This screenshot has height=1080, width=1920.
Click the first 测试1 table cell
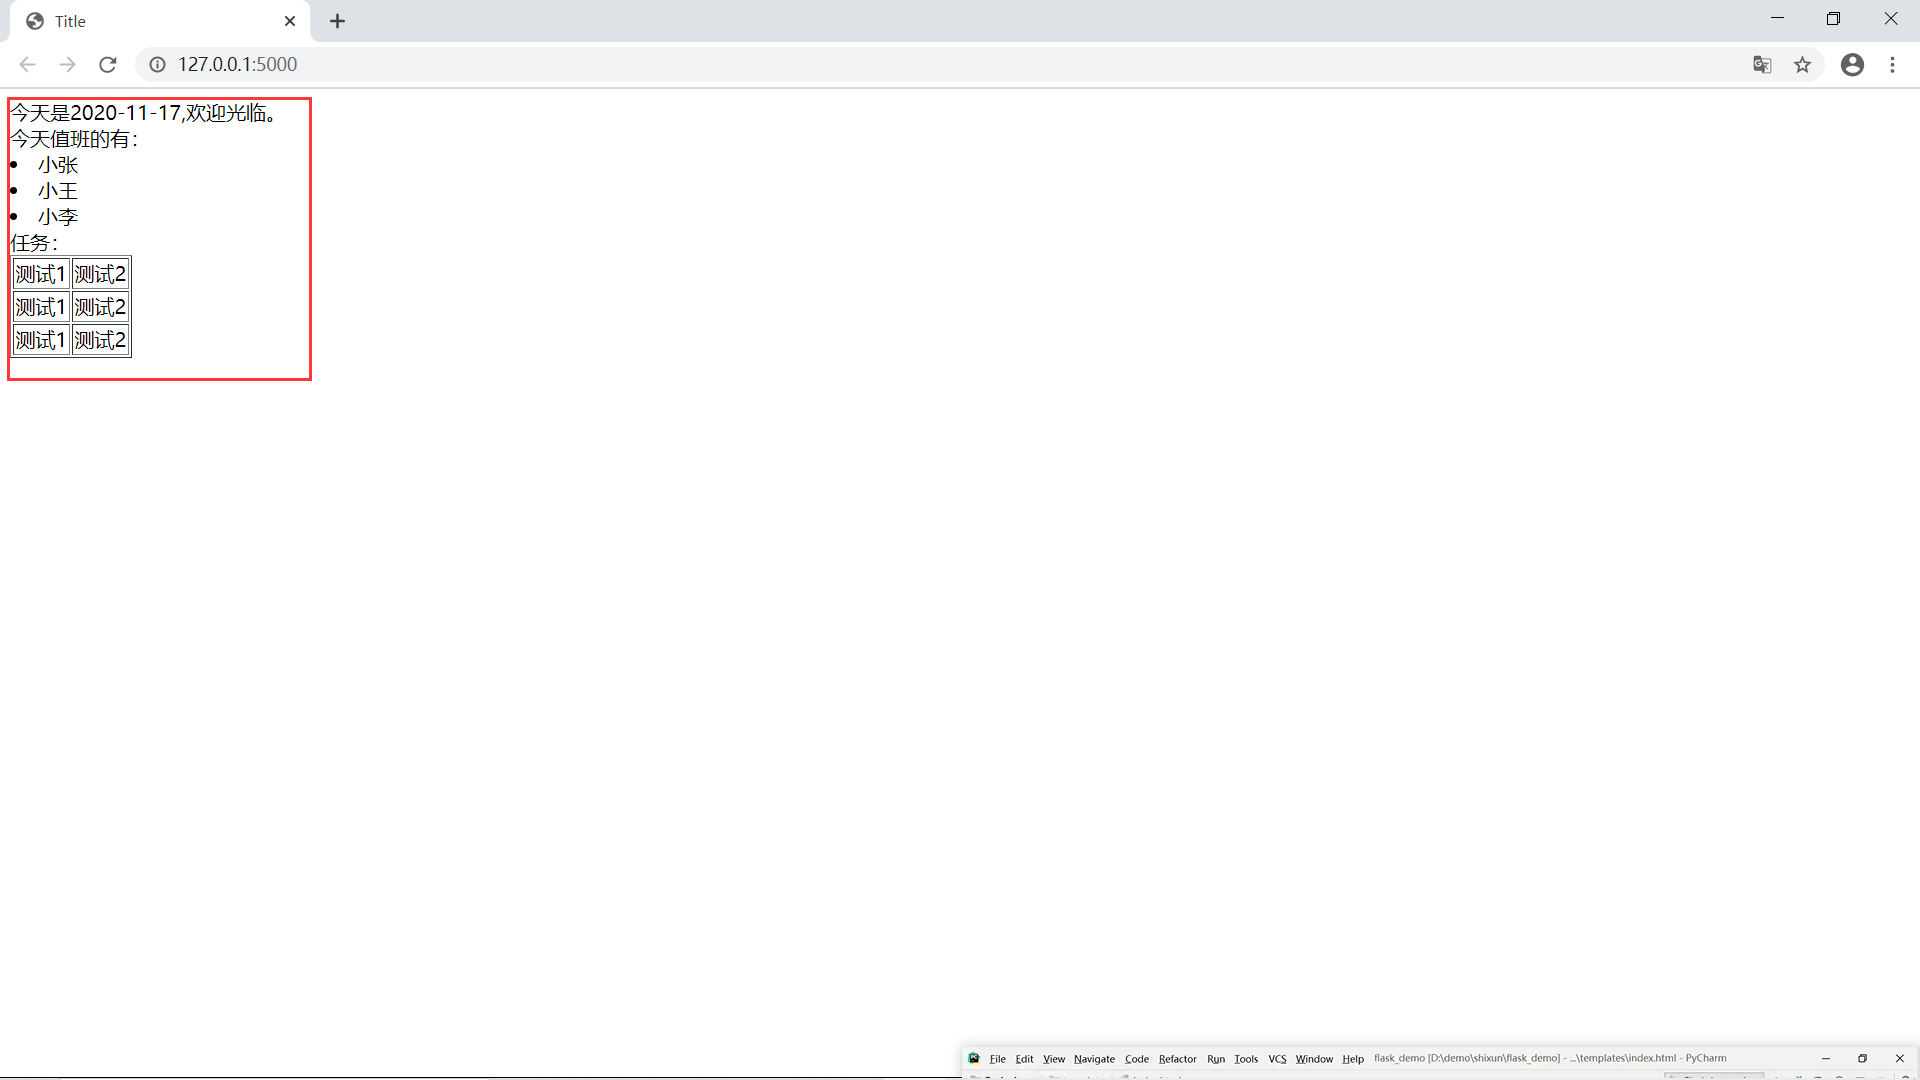[41, 274]
